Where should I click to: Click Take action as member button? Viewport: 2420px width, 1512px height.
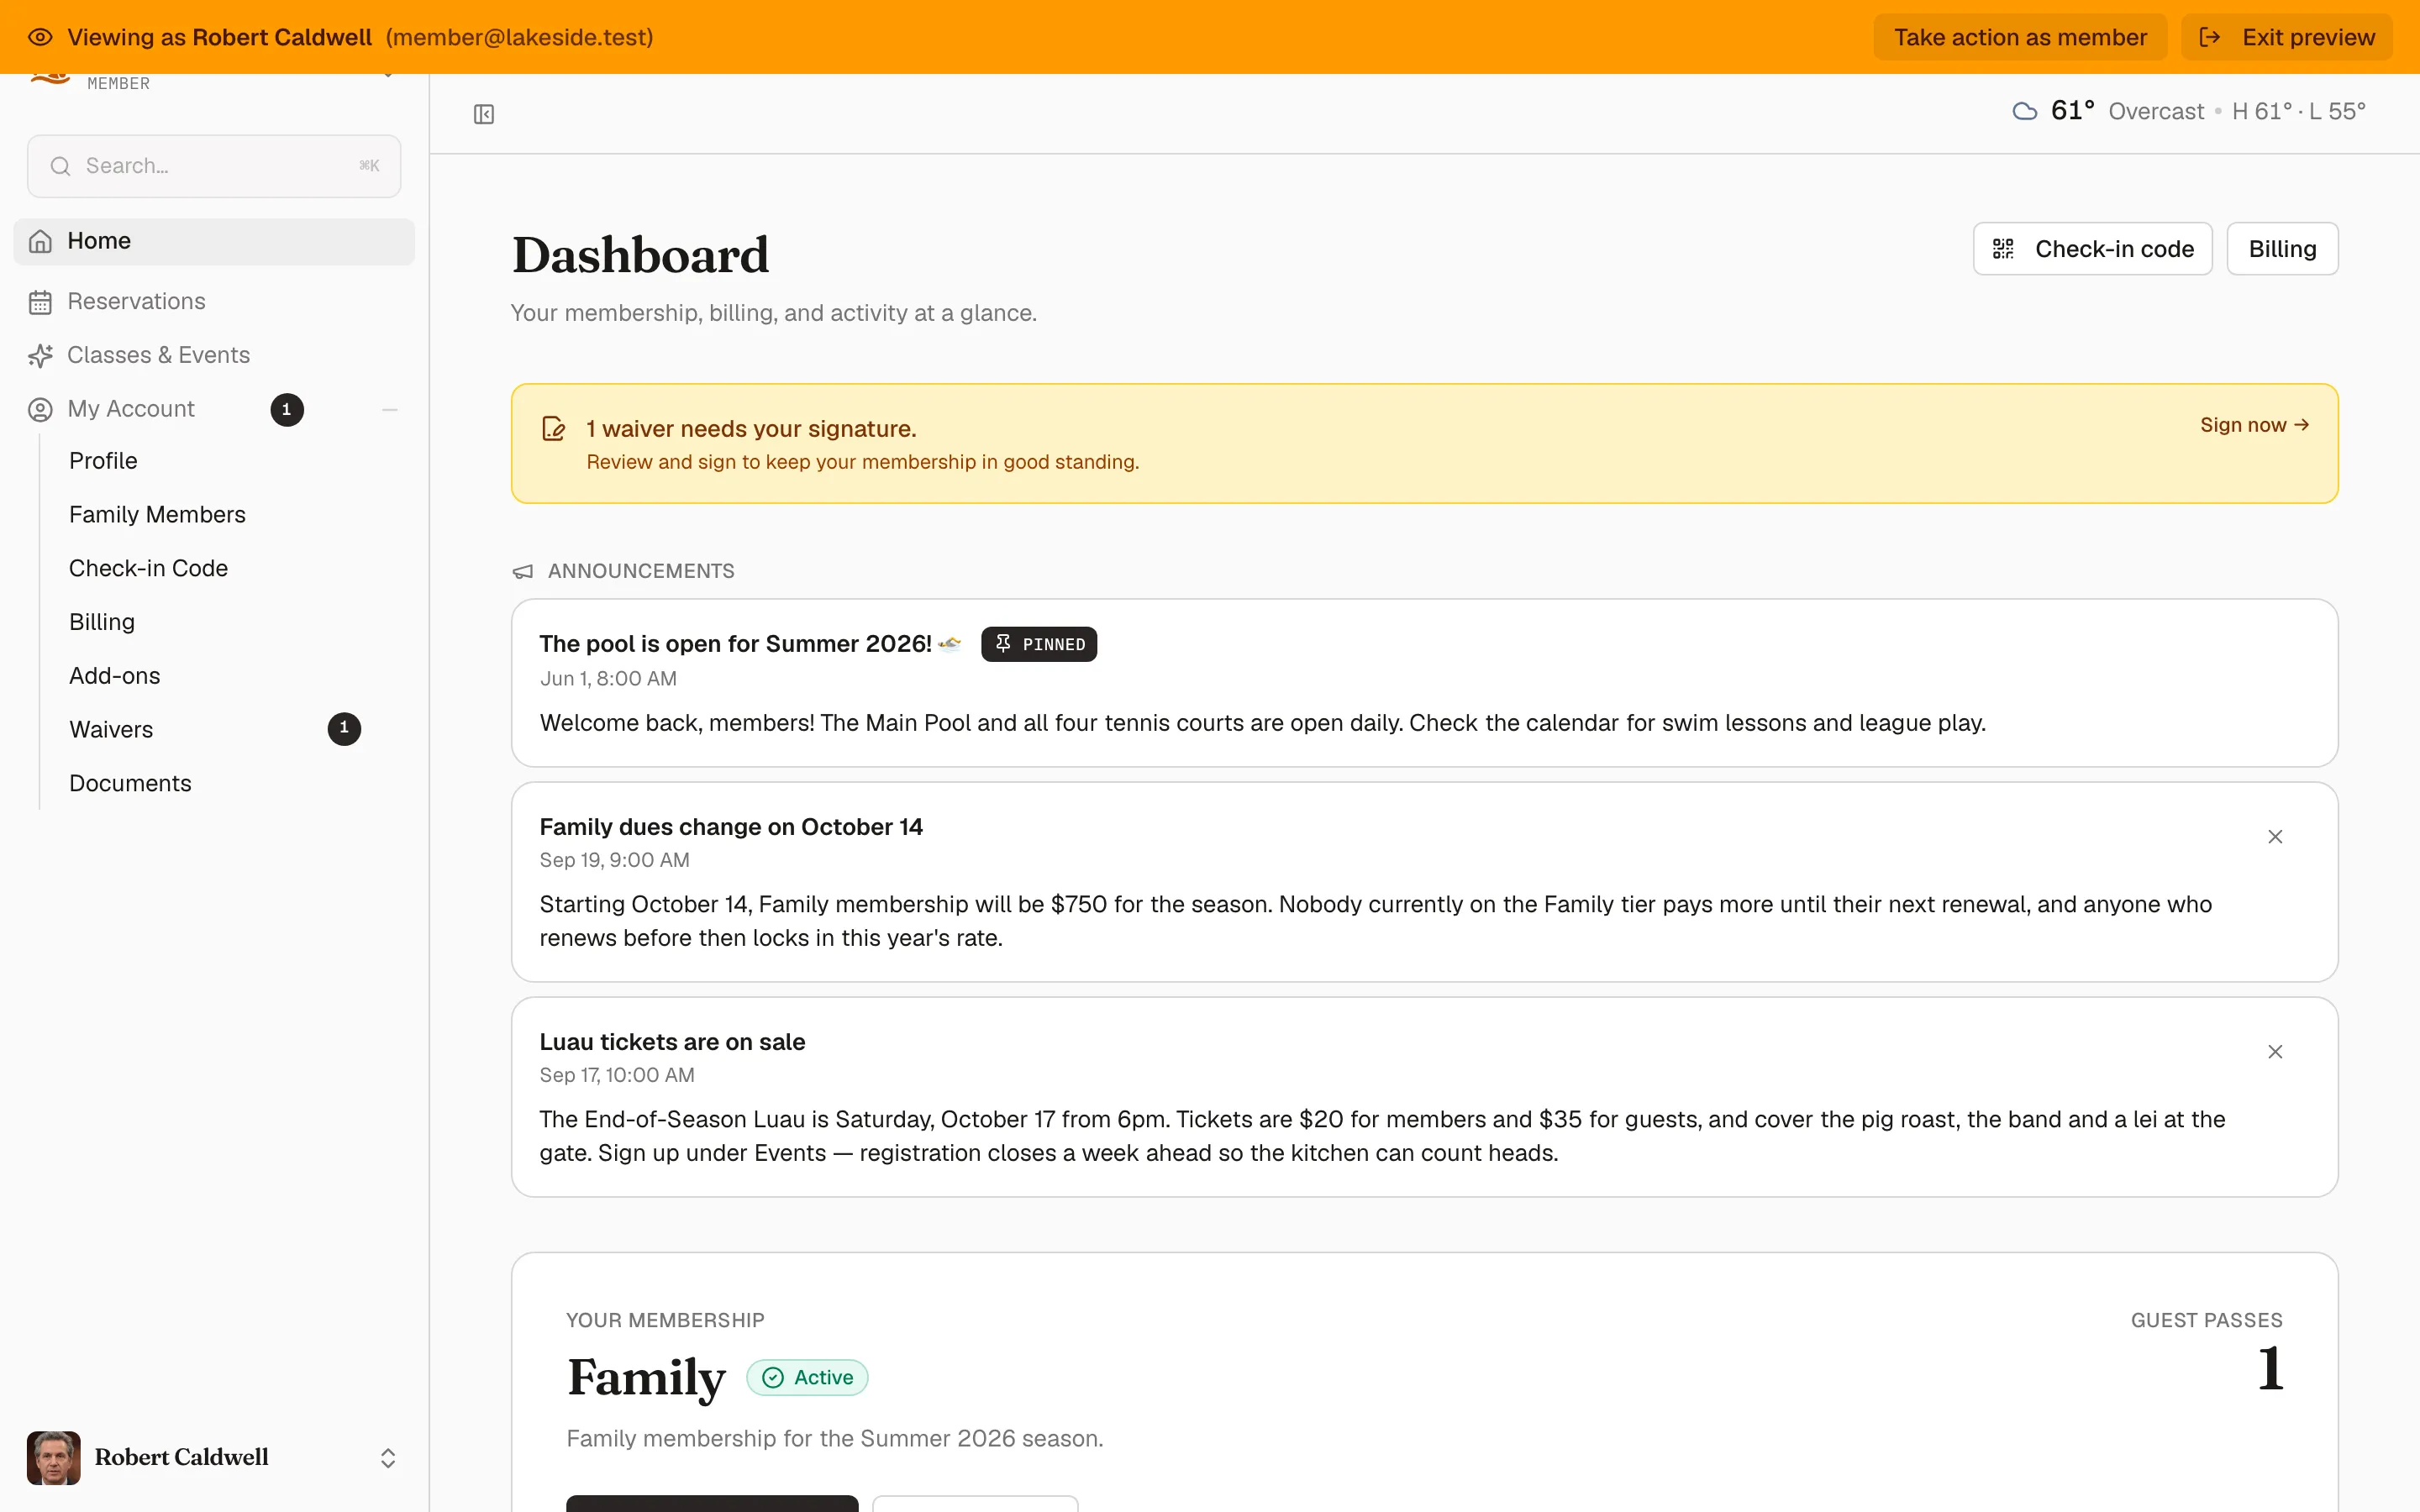2020,37
